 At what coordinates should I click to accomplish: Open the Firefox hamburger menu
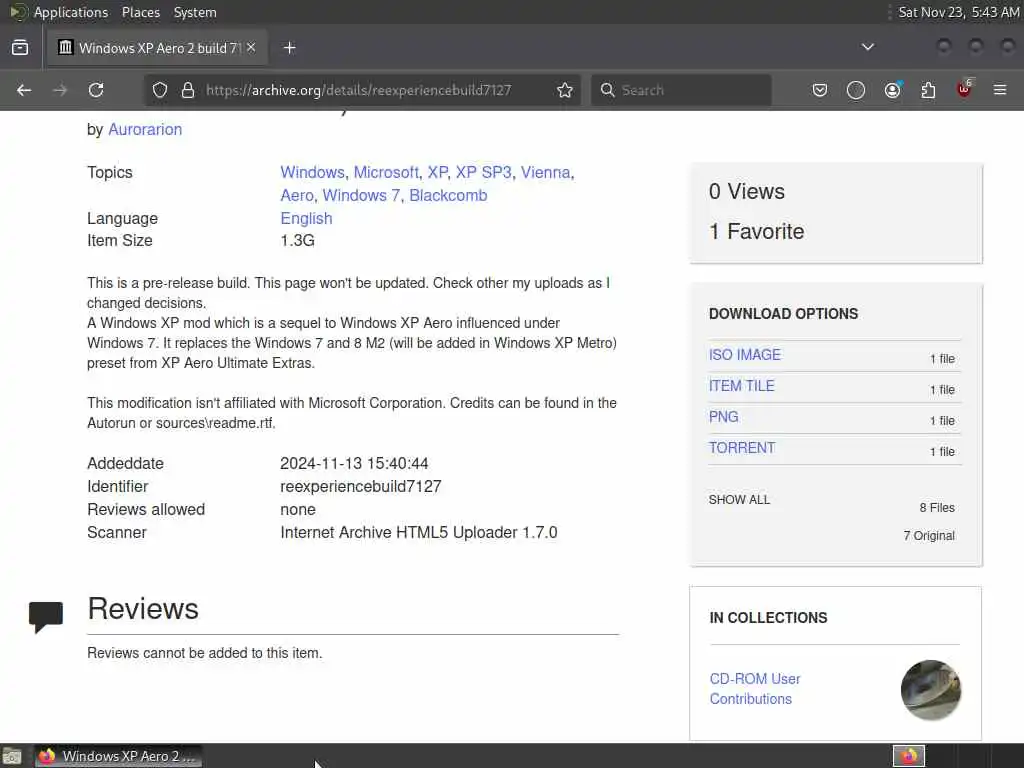coord(1000,90)
